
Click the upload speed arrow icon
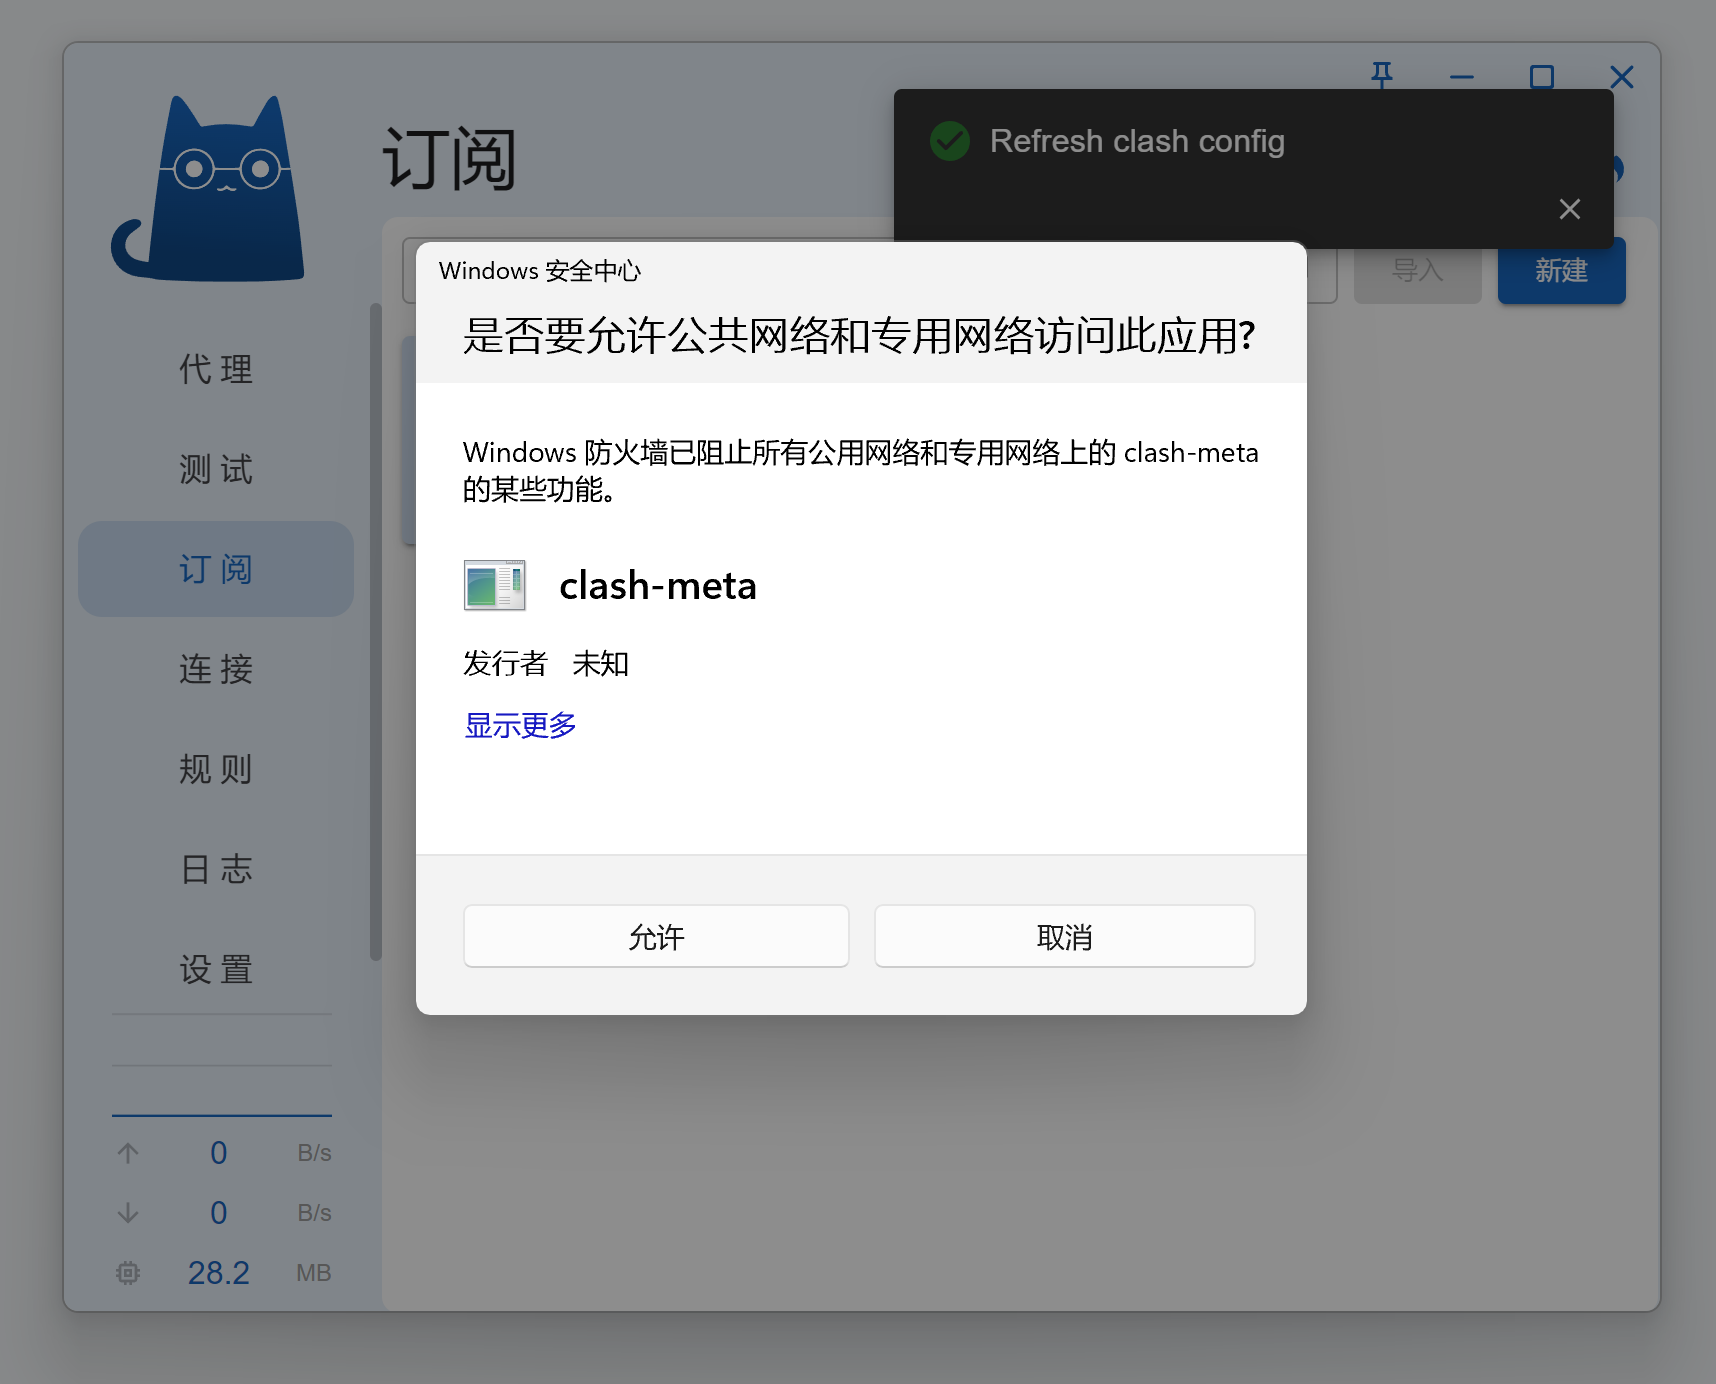click(128, 1153)
